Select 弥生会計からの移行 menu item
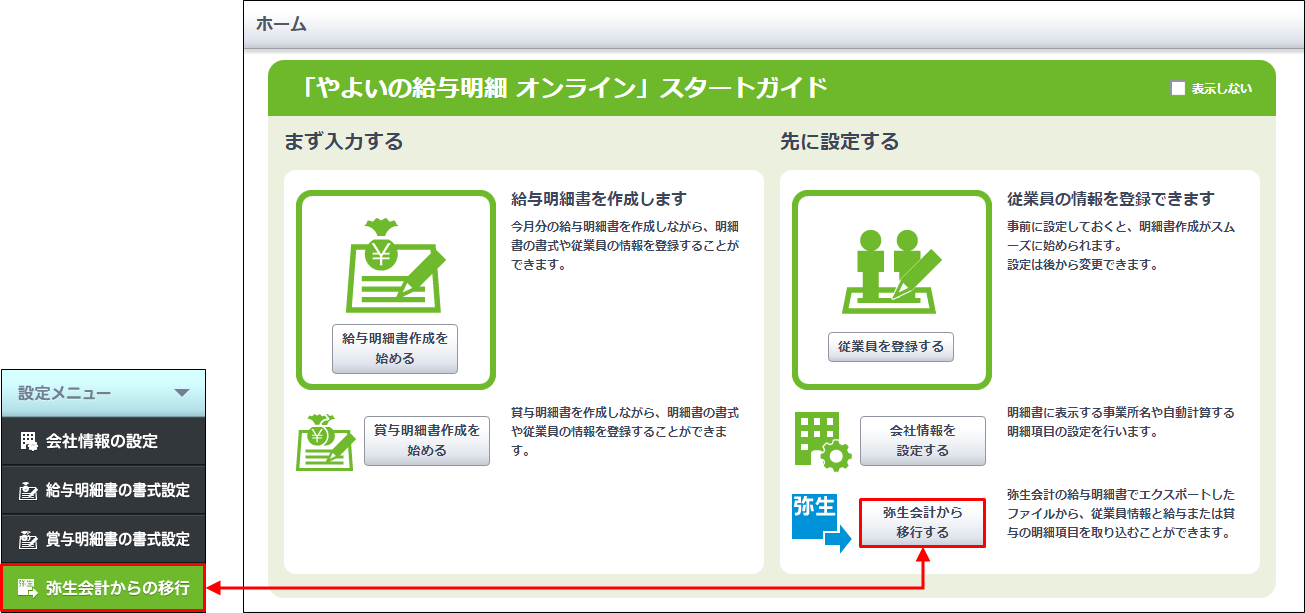This screenshot has width=1305, height=613. pyautogui.click(x=103, y=588)
